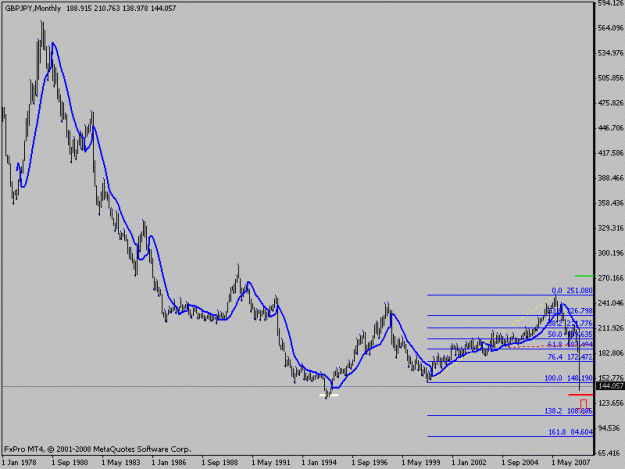625x469 pixels.
Task: Click the 505.856 price axis label
Action: click(611, 78)
